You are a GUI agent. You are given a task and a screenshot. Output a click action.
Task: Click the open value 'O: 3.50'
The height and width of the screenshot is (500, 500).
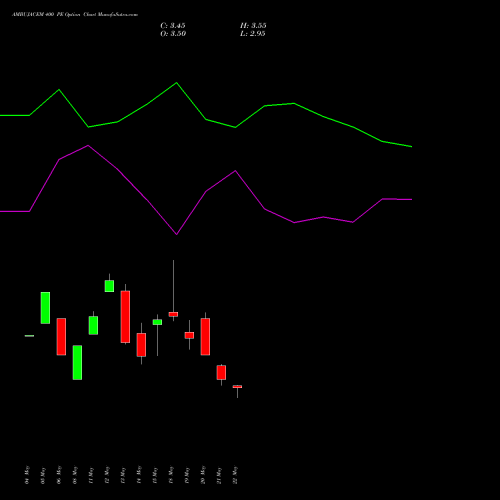pos(173,34)
